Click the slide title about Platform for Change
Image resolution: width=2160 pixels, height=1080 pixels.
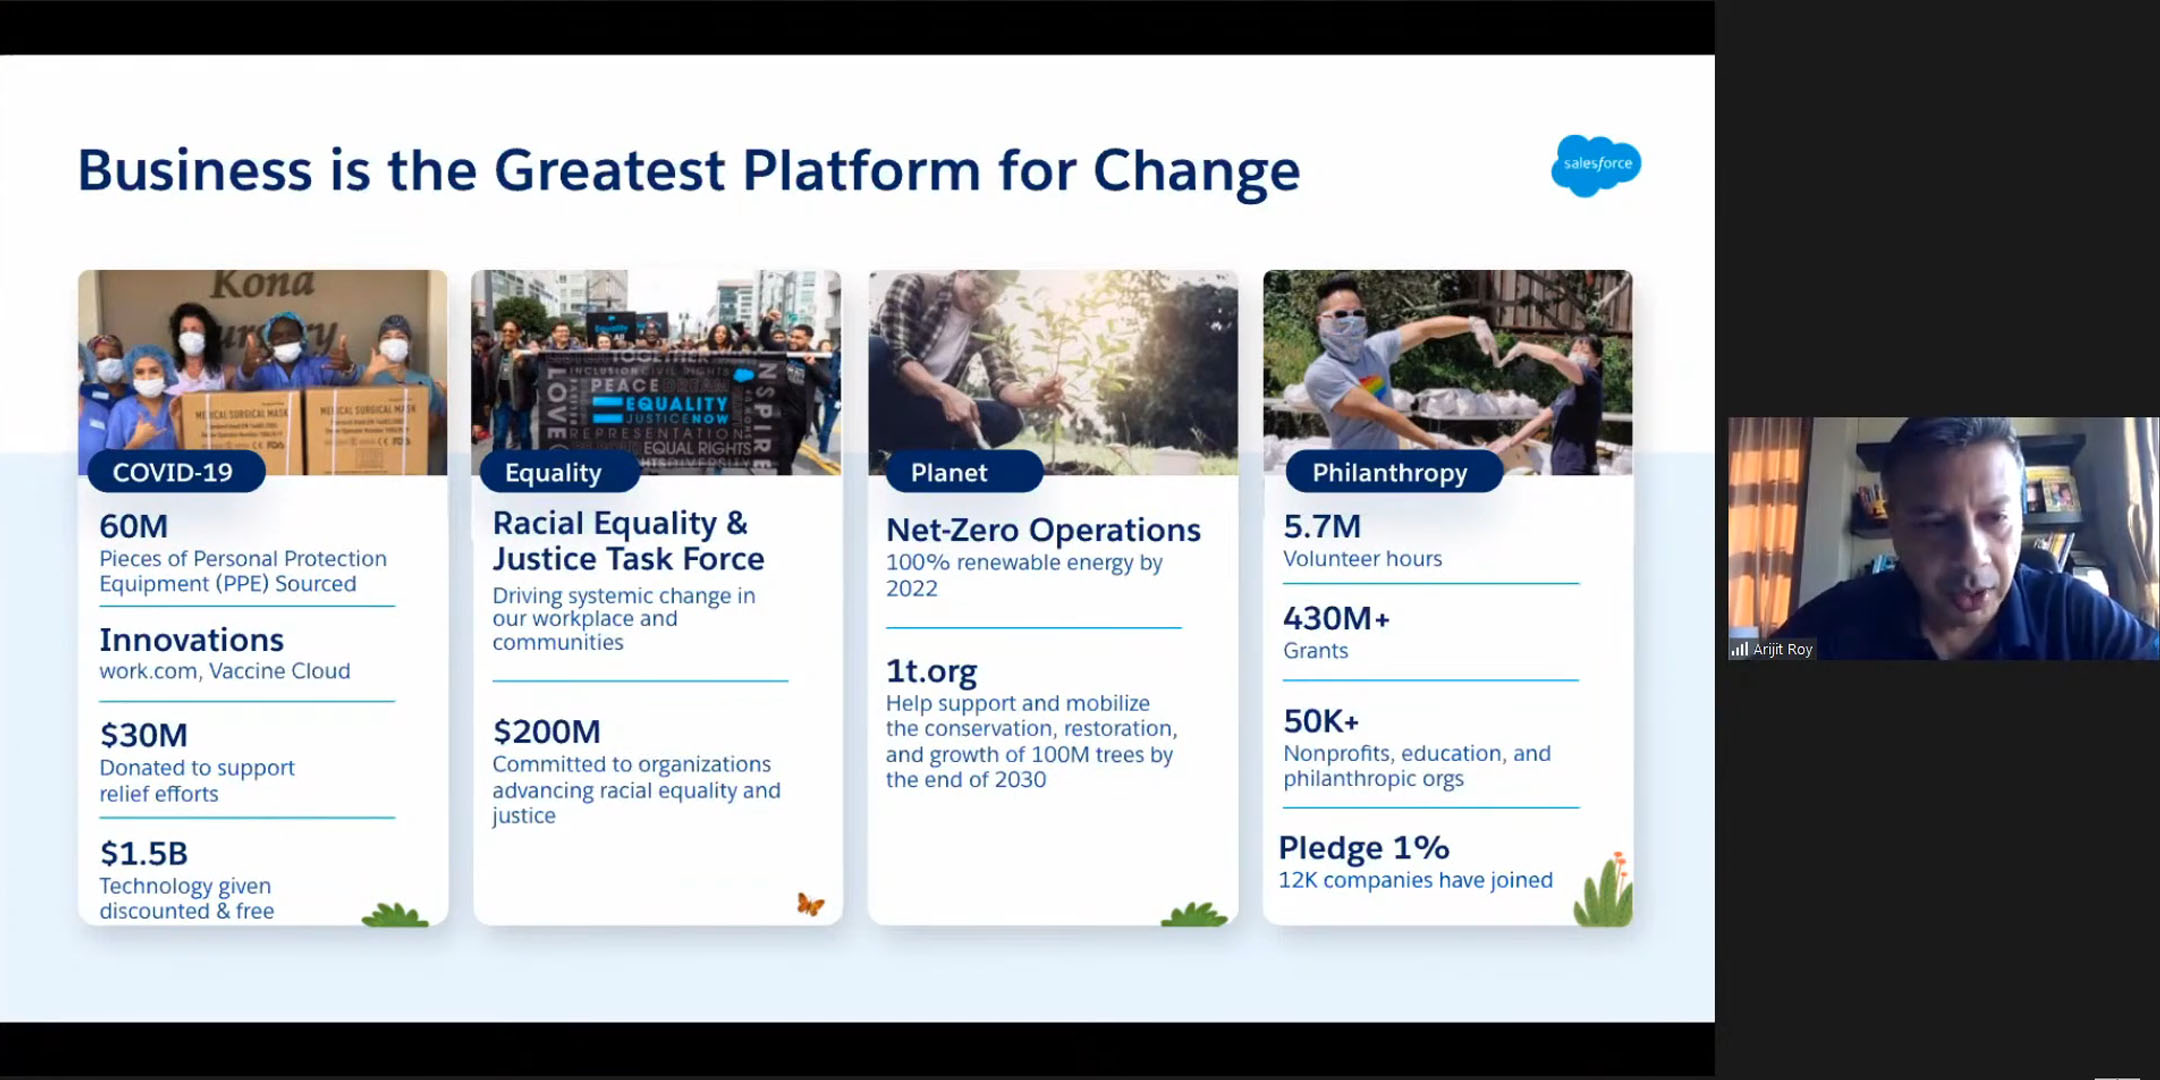(689, 171)
